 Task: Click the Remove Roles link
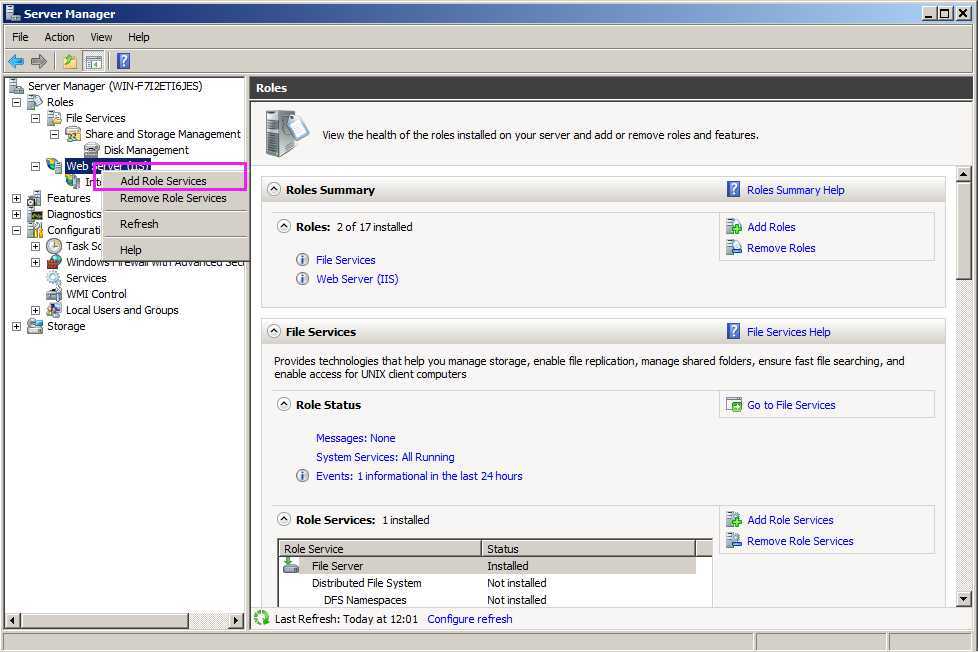[781, 248]
